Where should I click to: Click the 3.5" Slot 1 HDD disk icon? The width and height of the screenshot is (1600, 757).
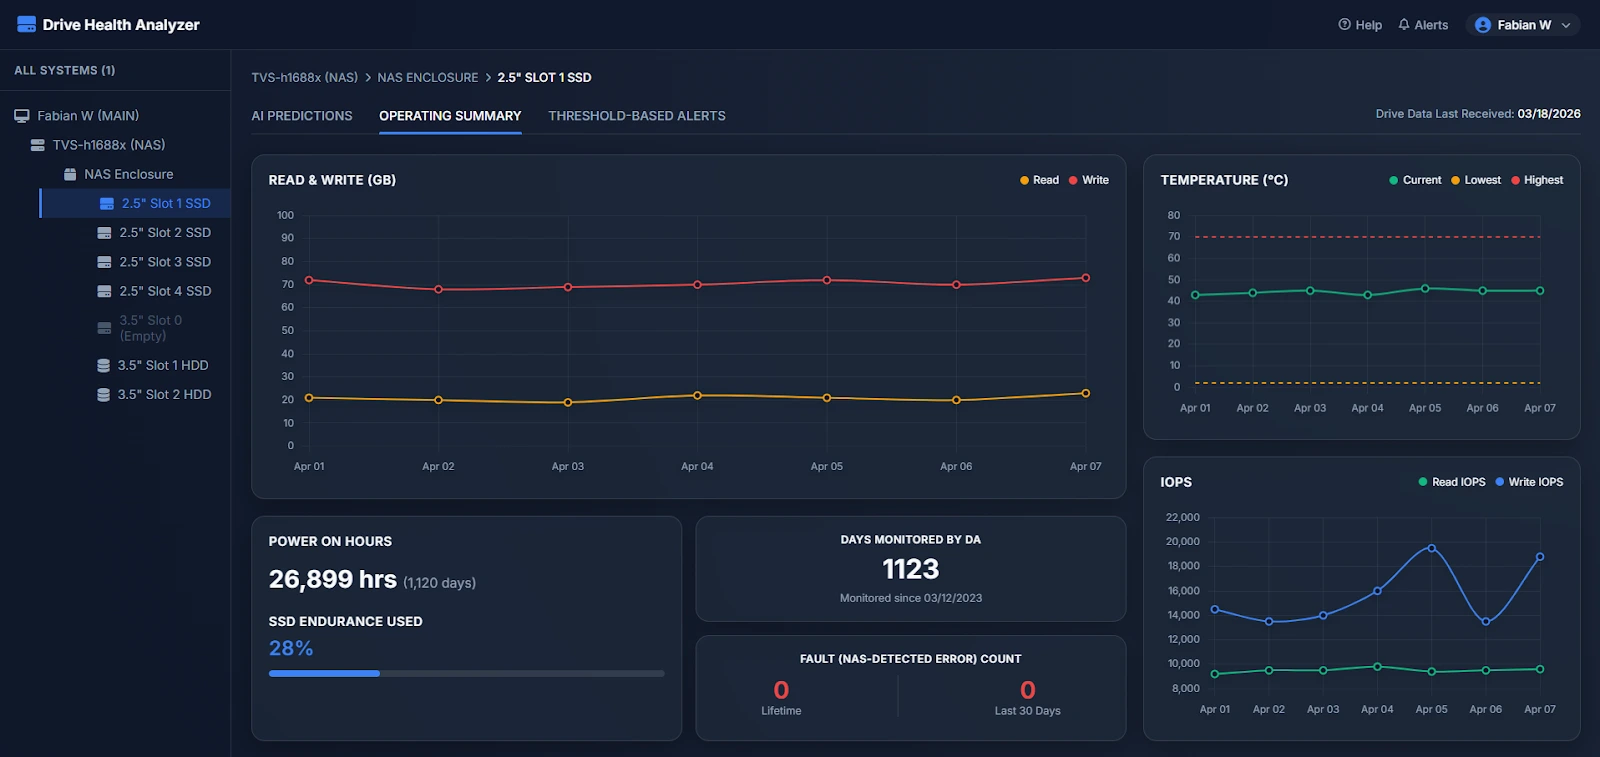point(103,366)
